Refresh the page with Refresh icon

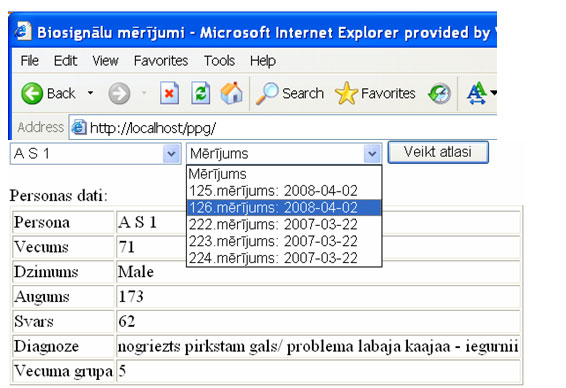tap(201, 93)
